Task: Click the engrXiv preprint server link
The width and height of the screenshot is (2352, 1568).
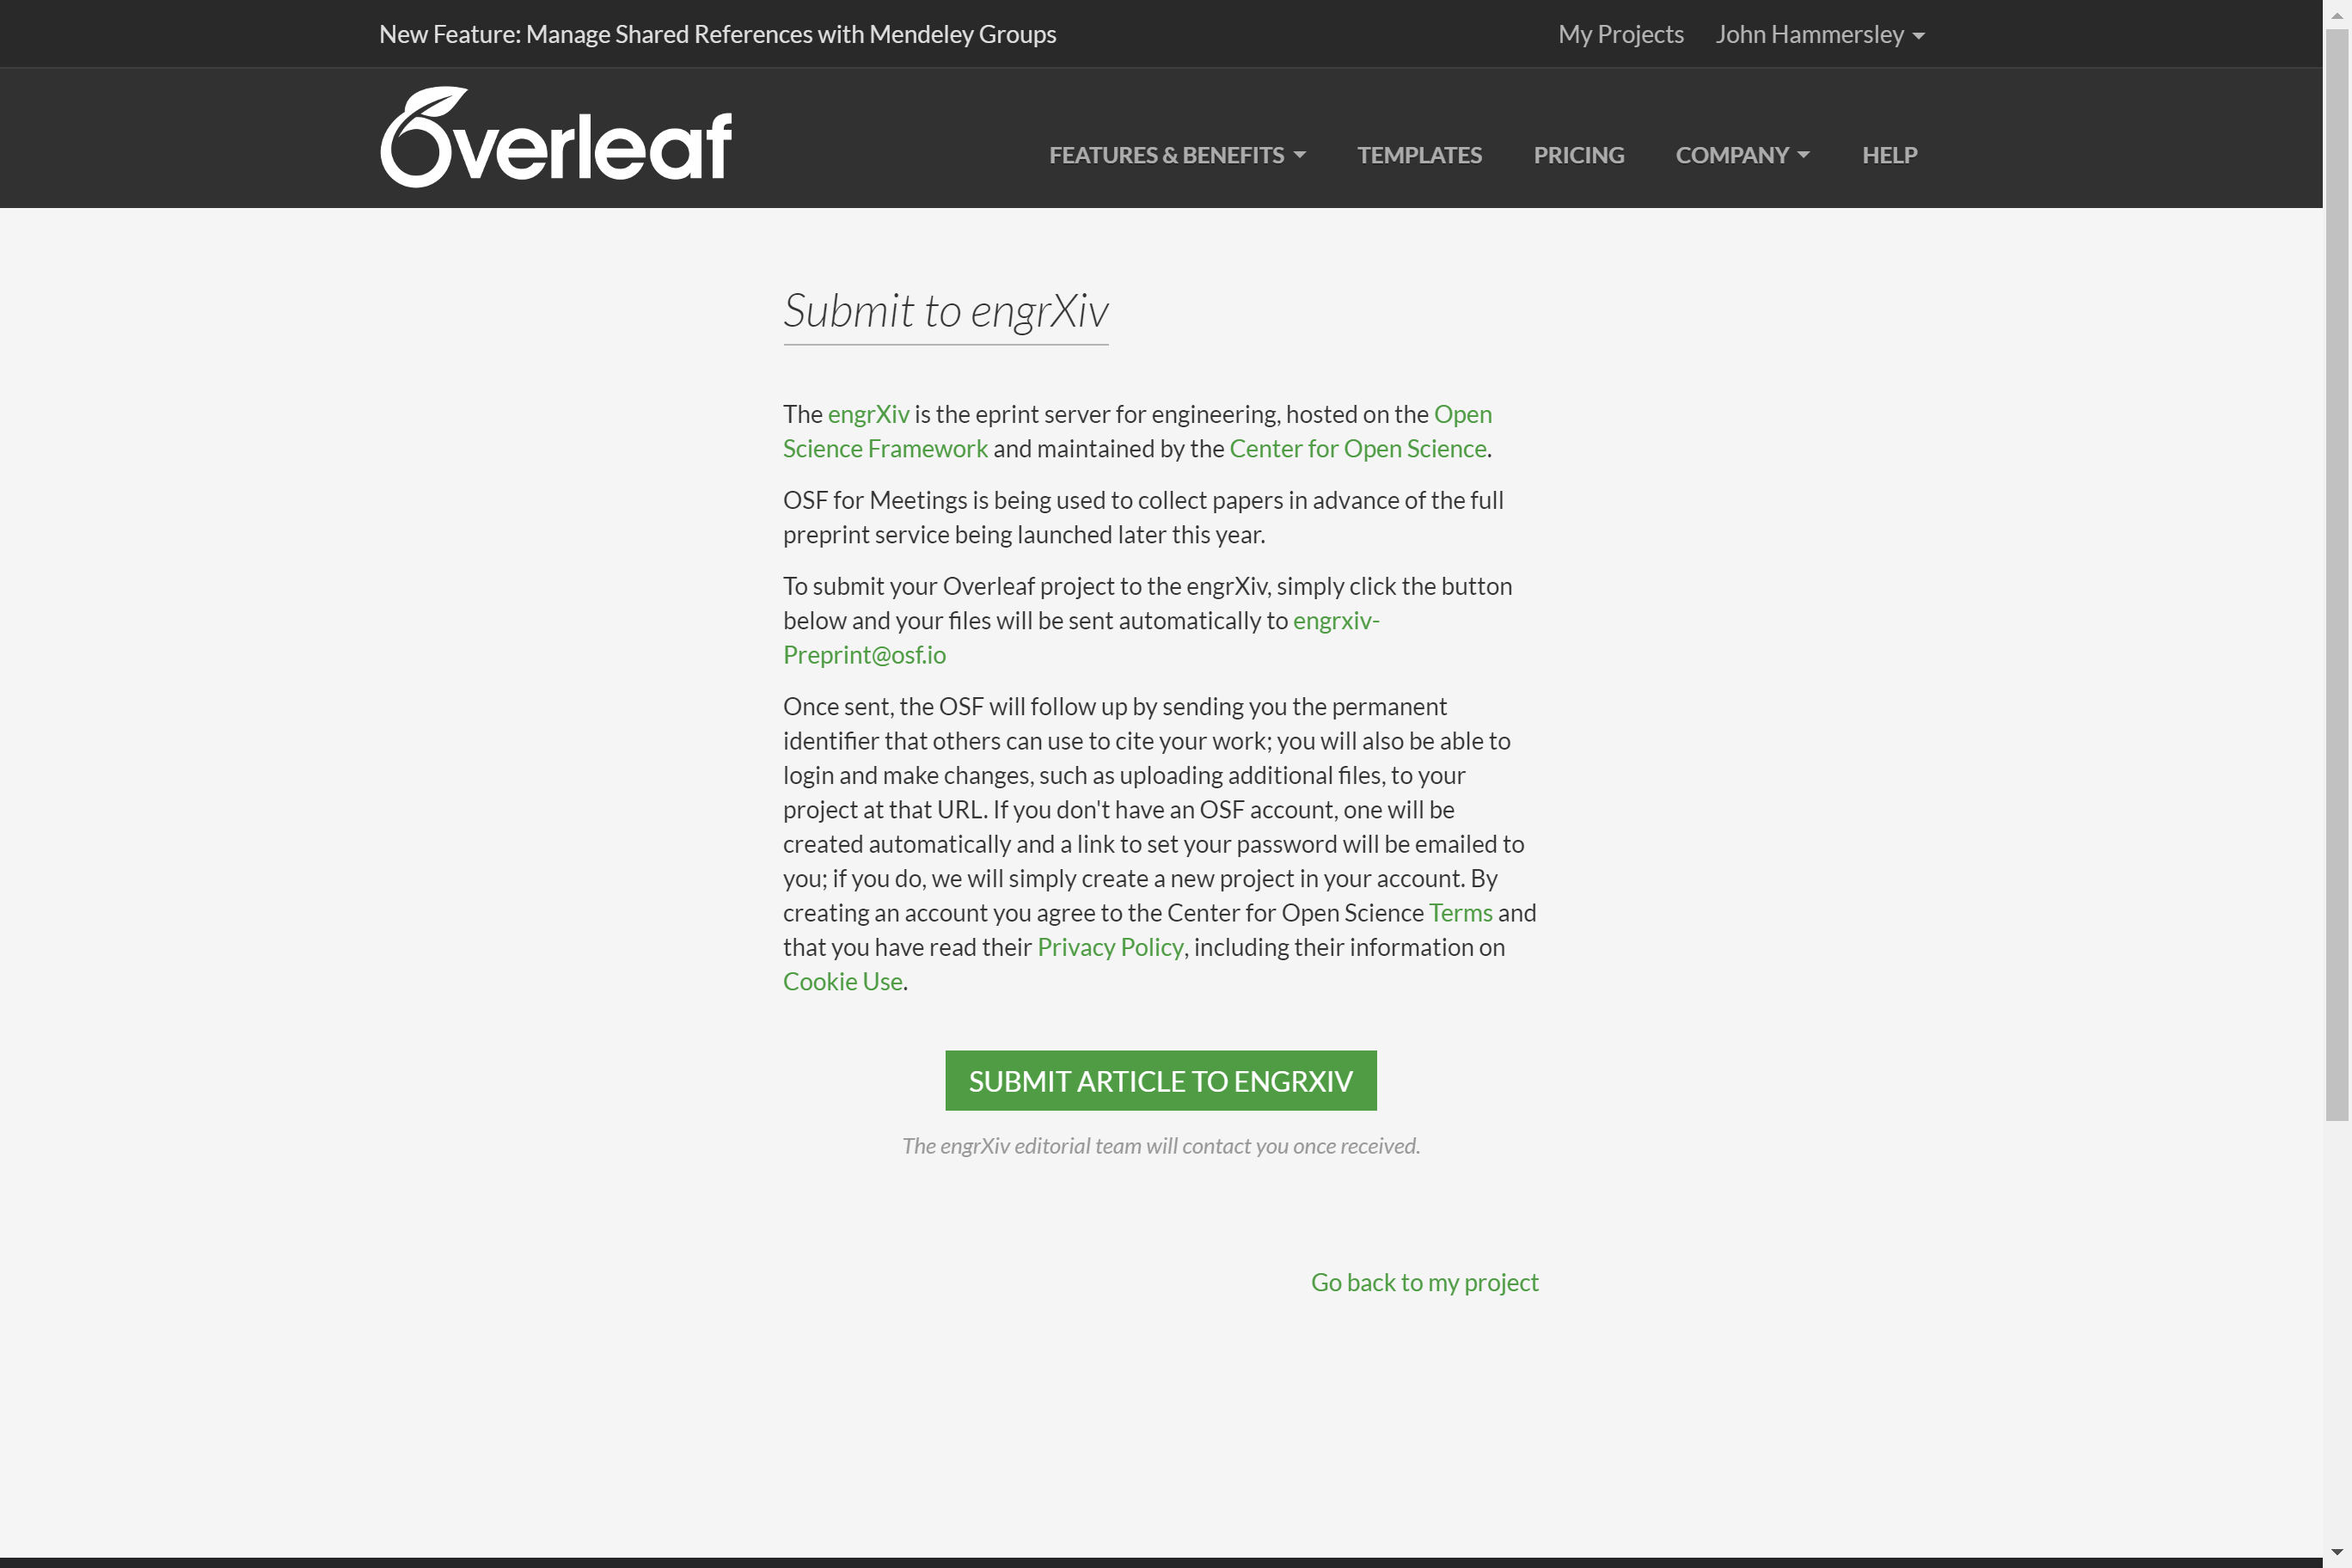Action: (x=868, y=413)
